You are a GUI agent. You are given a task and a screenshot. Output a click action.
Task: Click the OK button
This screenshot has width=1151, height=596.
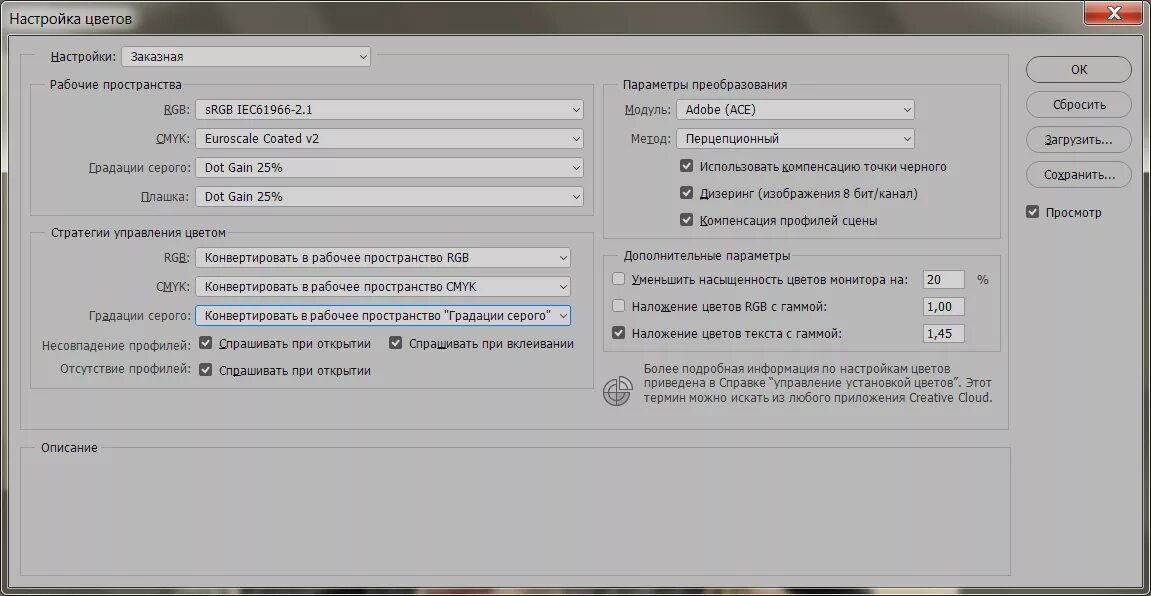[1078, 70]
